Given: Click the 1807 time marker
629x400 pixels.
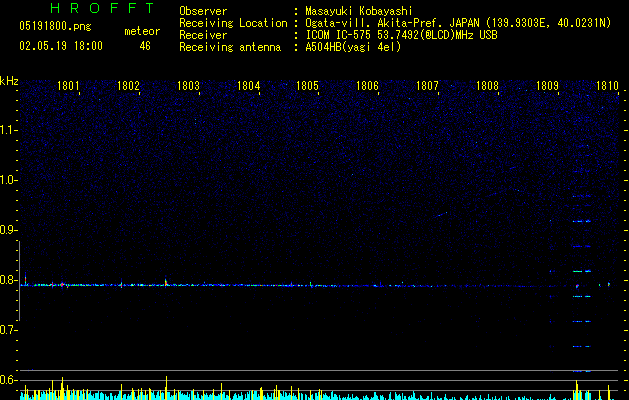Looking at the screenshot, I should coord(427,86).
